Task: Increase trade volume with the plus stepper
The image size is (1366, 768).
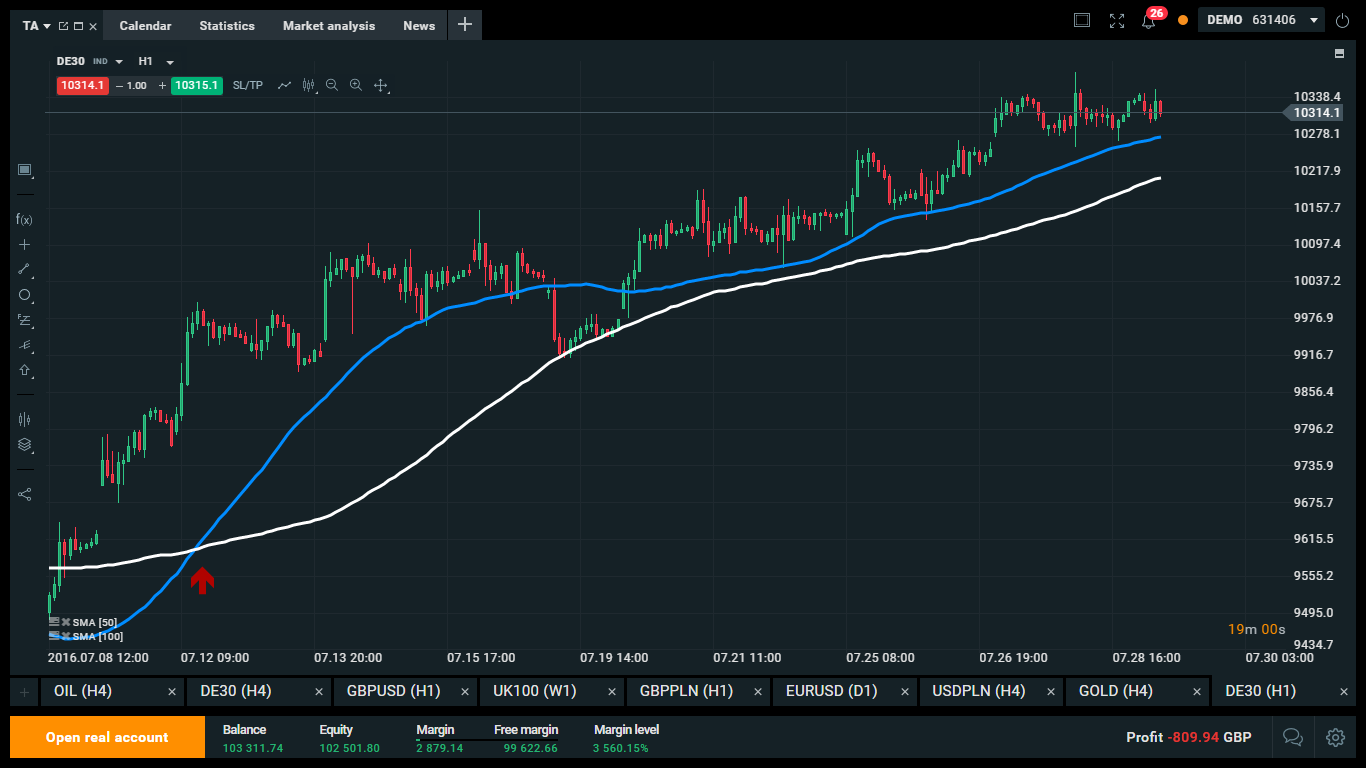Action: click(x=162, y=86)
